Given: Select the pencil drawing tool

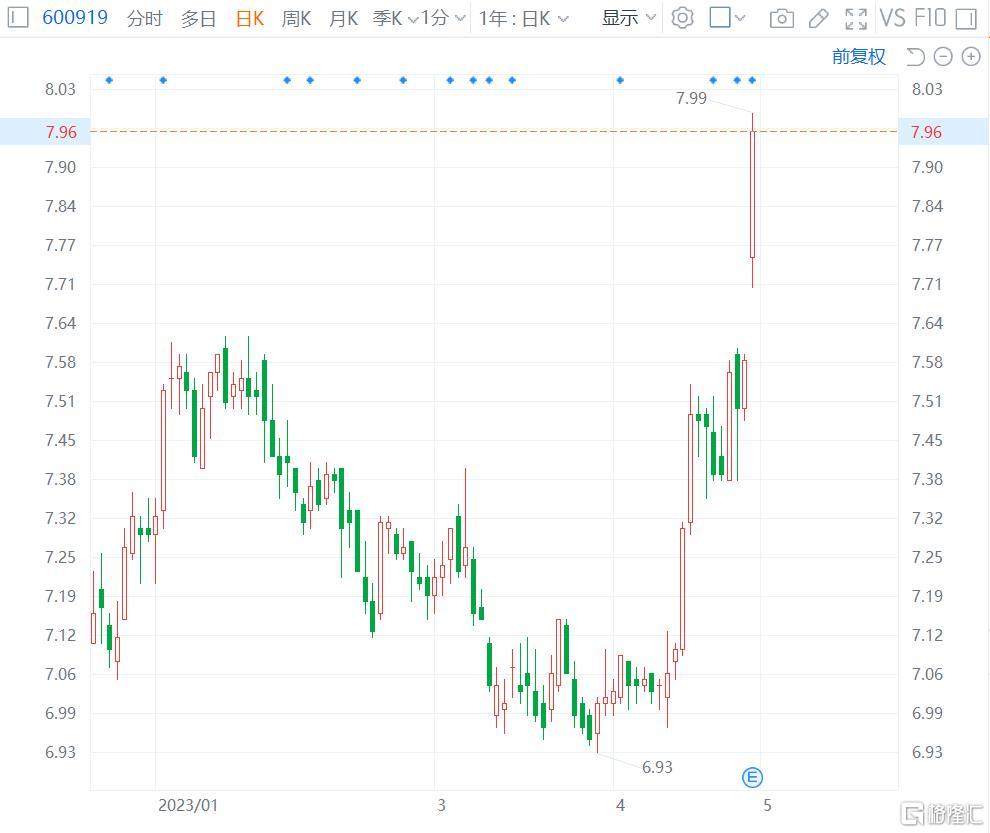Looking at the screenshot, I should coord(818,18).
